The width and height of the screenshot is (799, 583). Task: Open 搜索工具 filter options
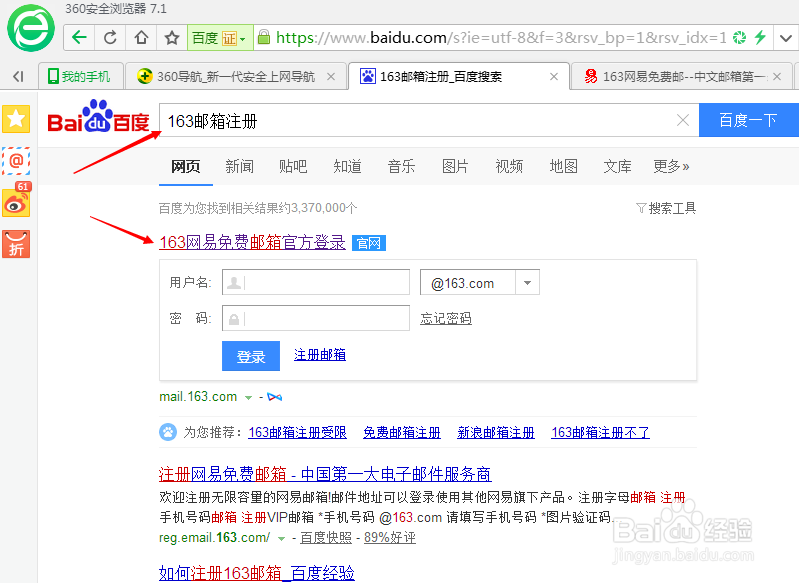point(666,208)
